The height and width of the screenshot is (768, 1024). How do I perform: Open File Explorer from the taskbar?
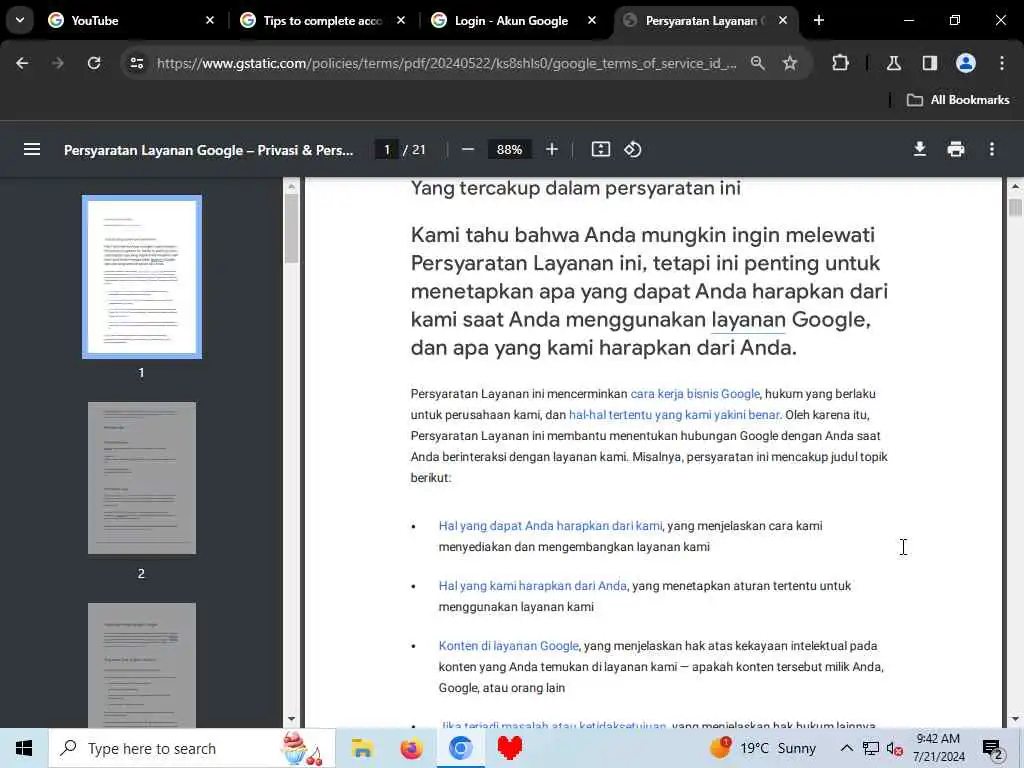362,748
